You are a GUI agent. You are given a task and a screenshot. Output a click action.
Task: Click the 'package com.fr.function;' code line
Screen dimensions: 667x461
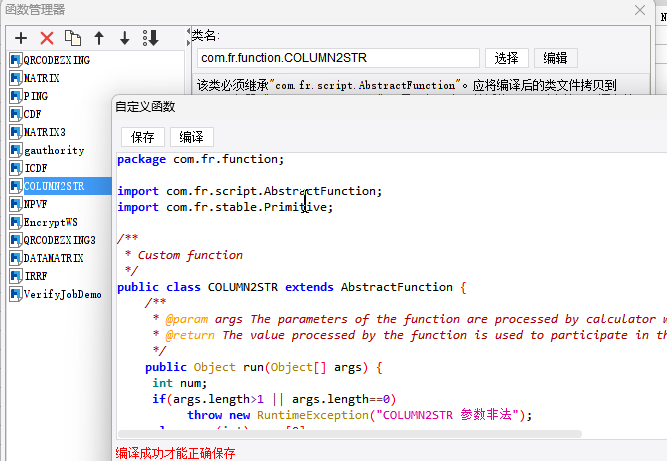pyautogui.click(x=200, y=159)
